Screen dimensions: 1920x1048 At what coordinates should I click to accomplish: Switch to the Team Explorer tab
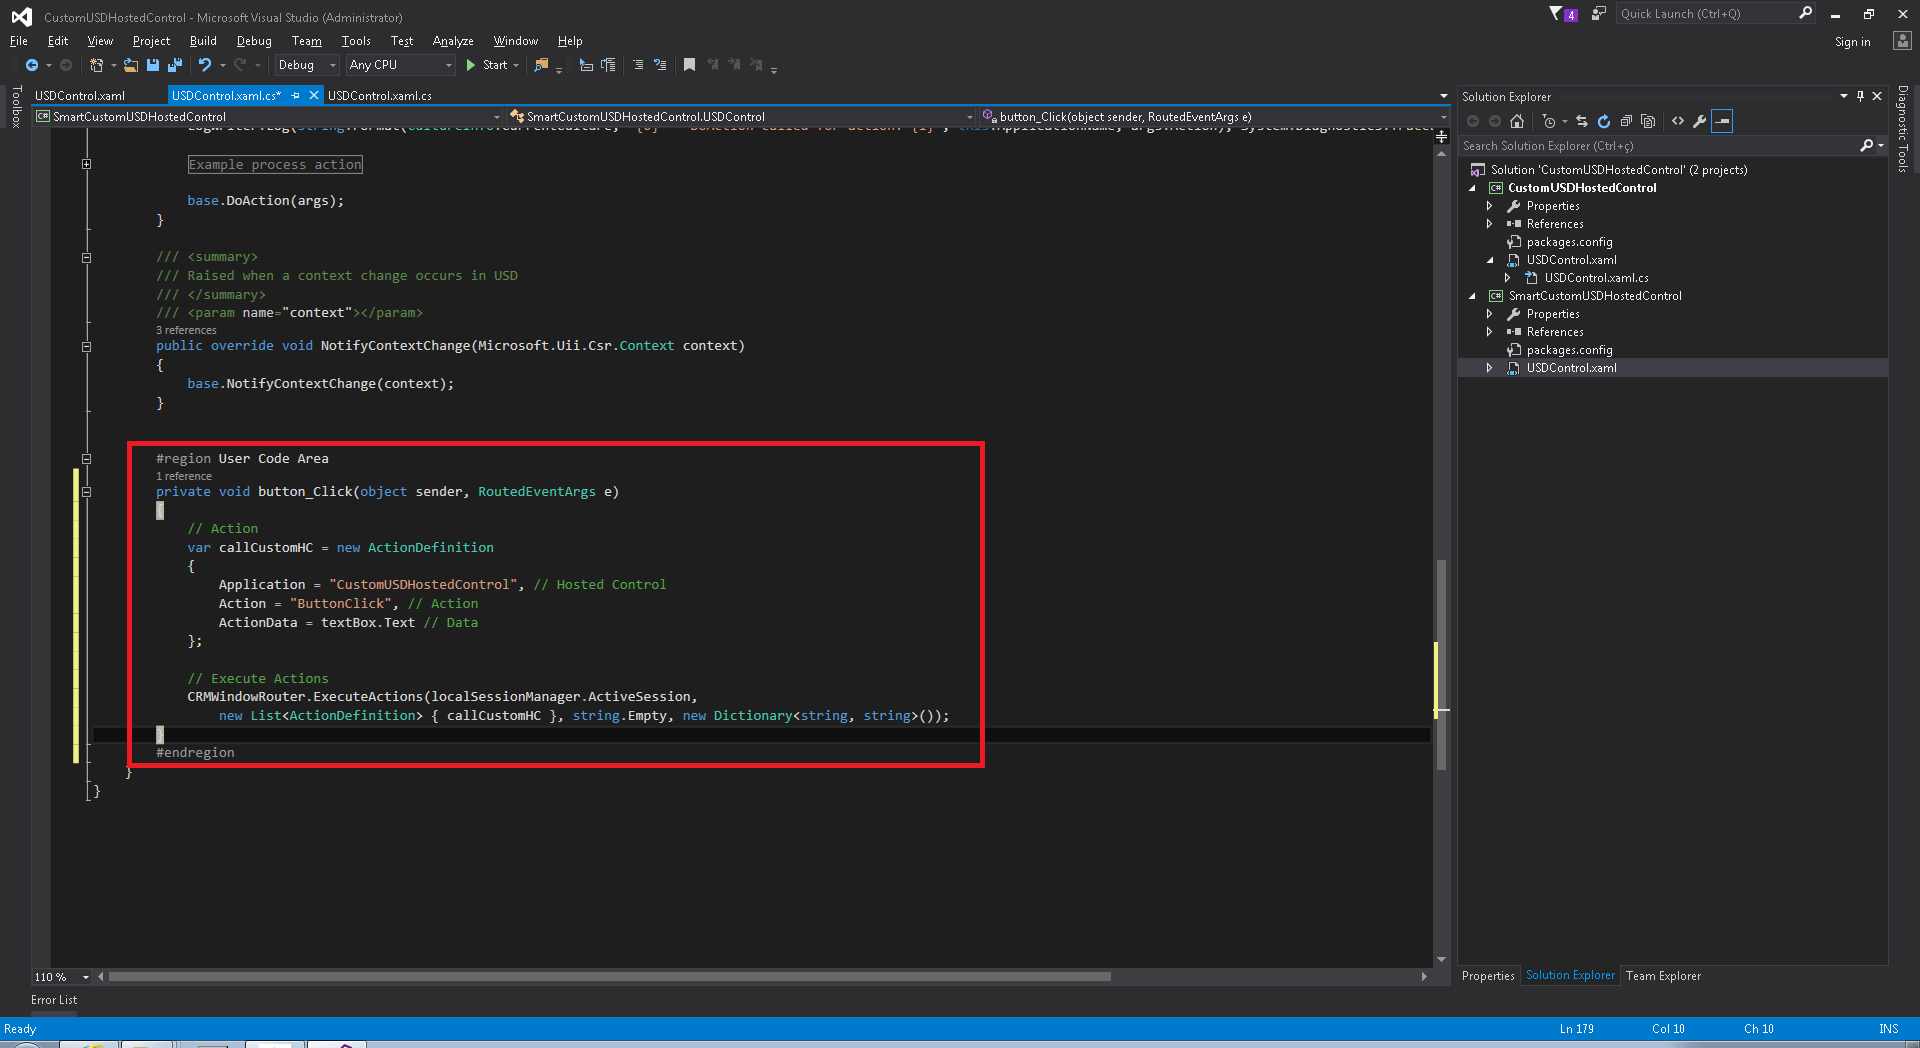tap(1662, 976)
